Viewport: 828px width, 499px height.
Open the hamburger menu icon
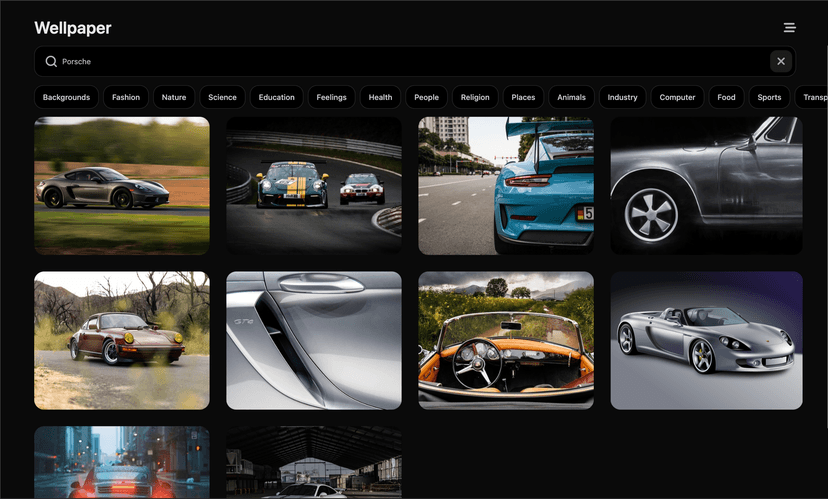pyautogui.click(x=789, y=27)
